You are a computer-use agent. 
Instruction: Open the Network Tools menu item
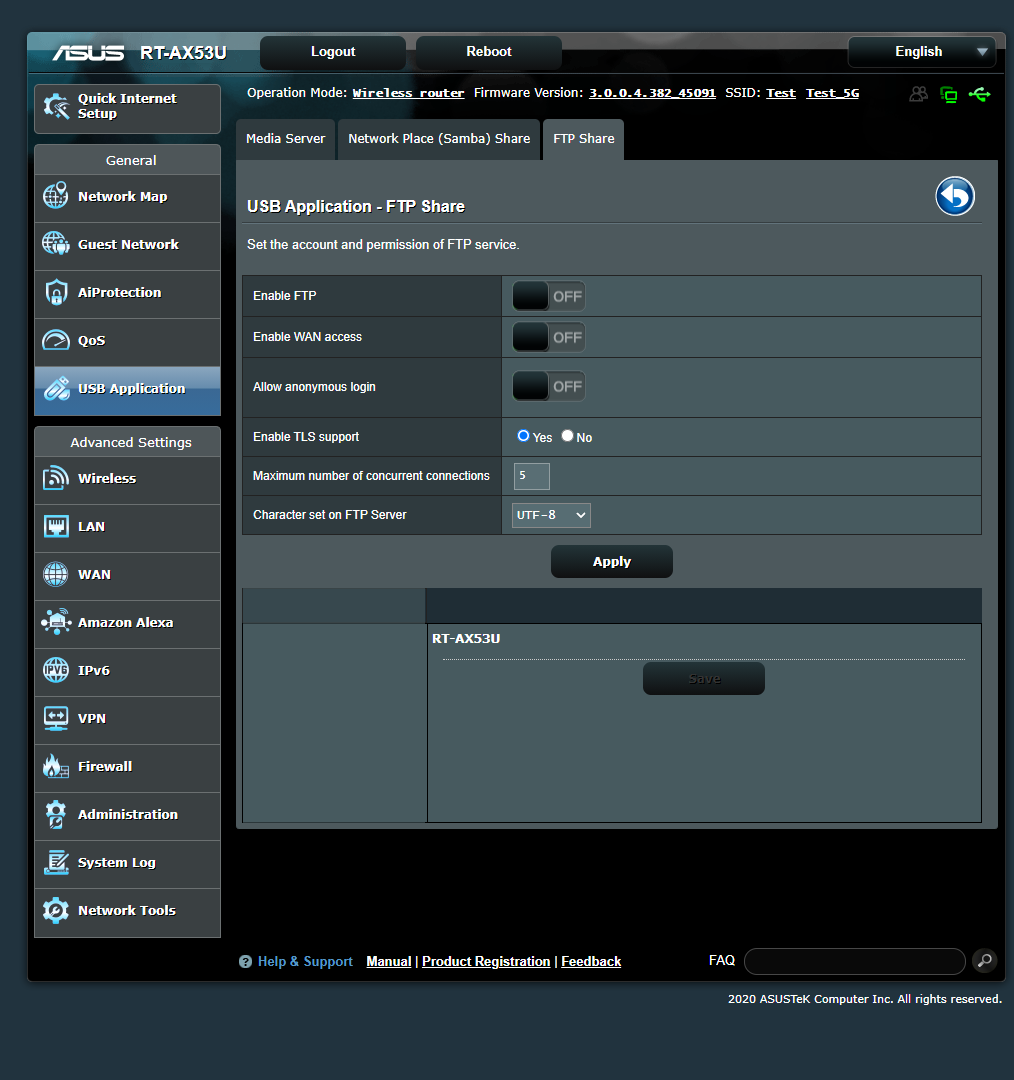pyautogui.click(x=127, y=911)
